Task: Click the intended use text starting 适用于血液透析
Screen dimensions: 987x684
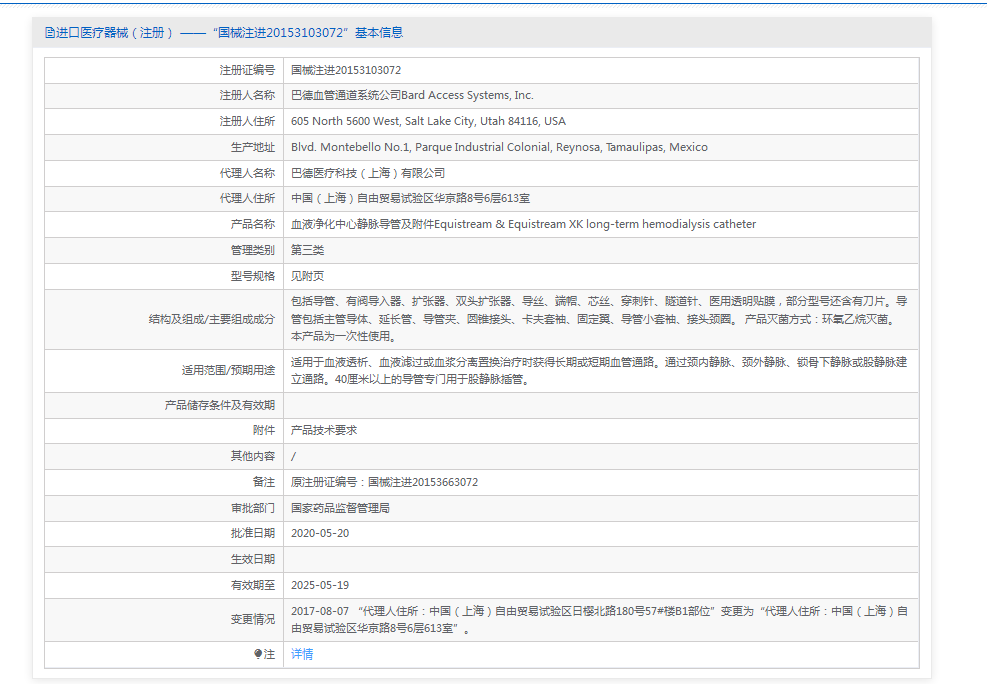Action: click(599, 371)
